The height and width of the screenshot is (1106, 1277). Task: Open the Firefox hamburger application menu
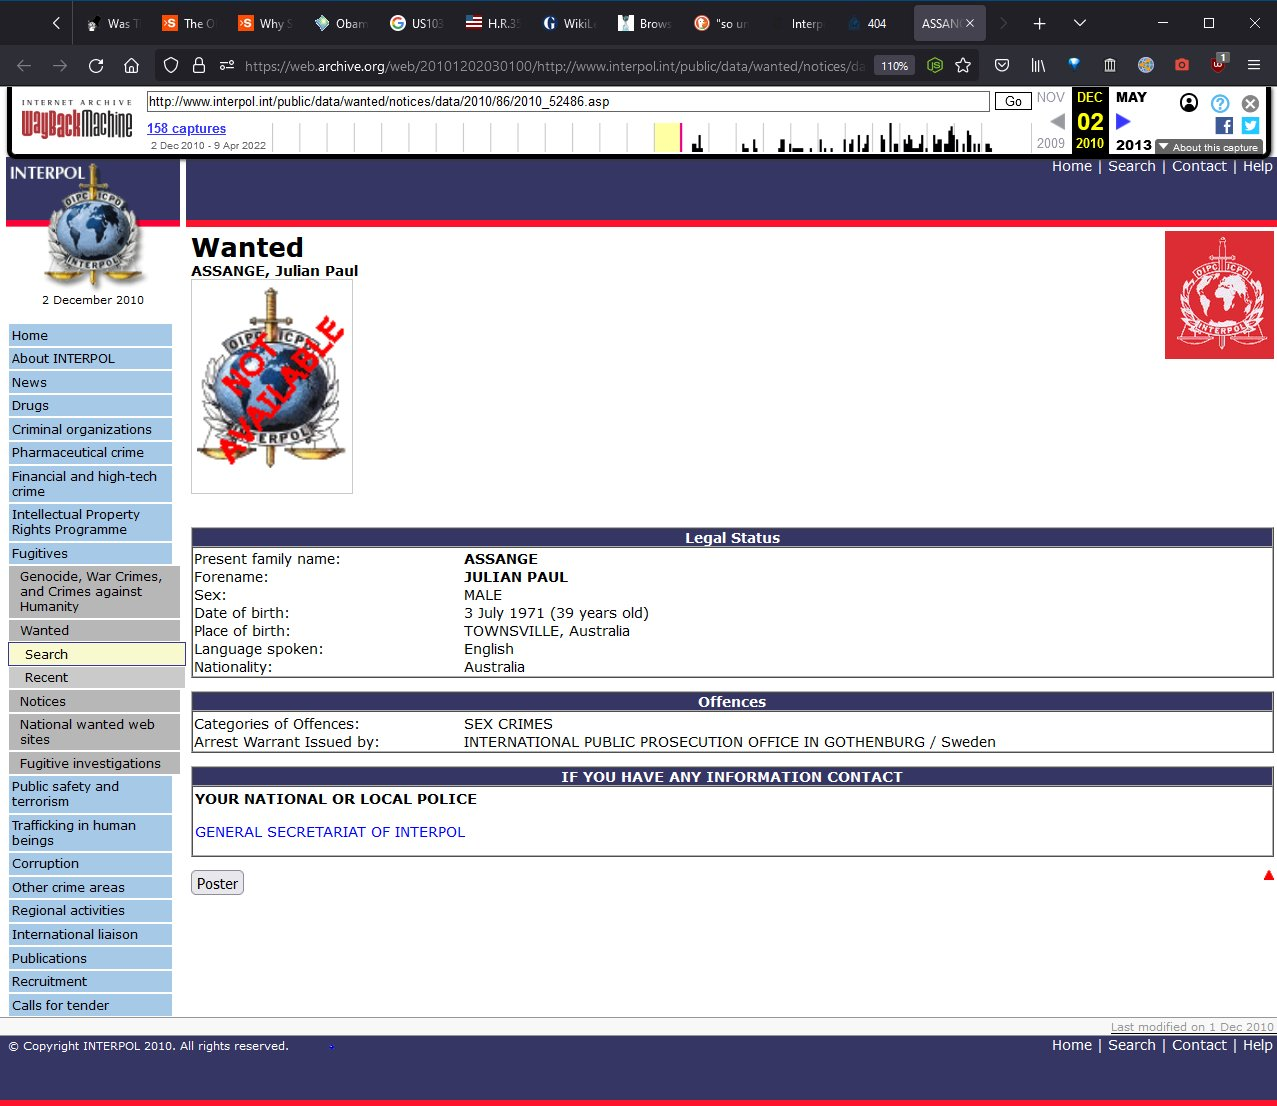point(1253,65)
